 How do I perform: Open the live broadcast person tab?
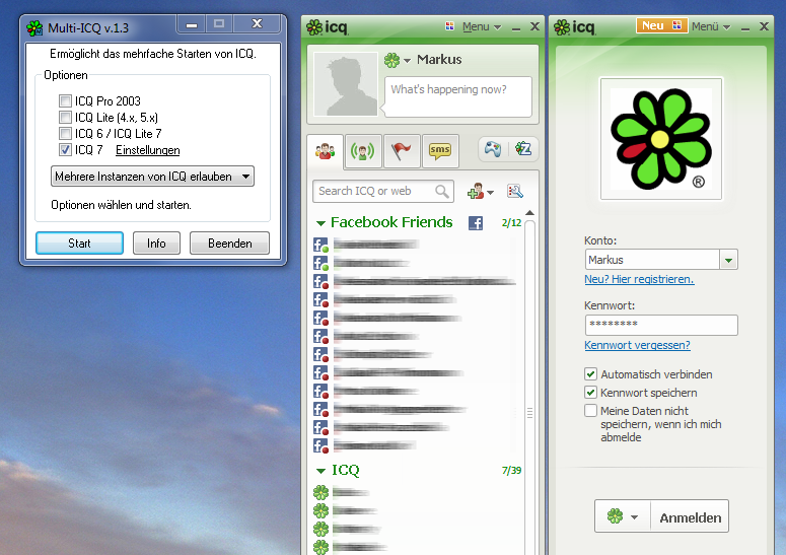(x=363, y=152)
